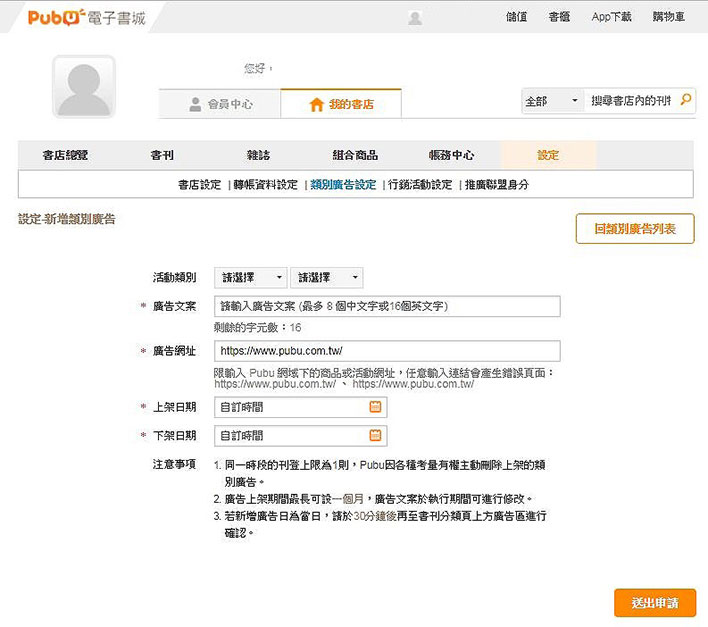Click the search magnifier icon
The width and height of the screenshot is (708, 627).
[685, 100]
